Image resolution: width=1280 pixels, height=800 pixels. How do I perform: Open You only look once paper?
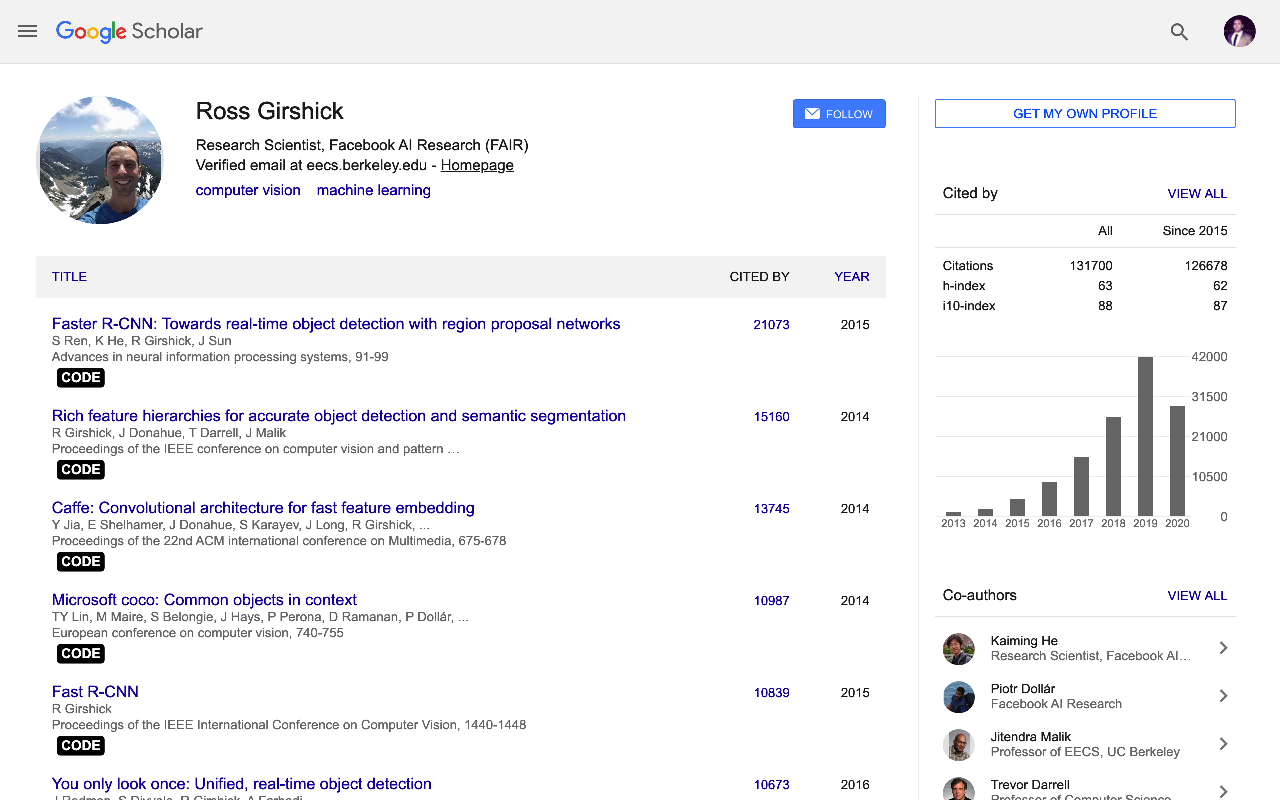[242, 784]
